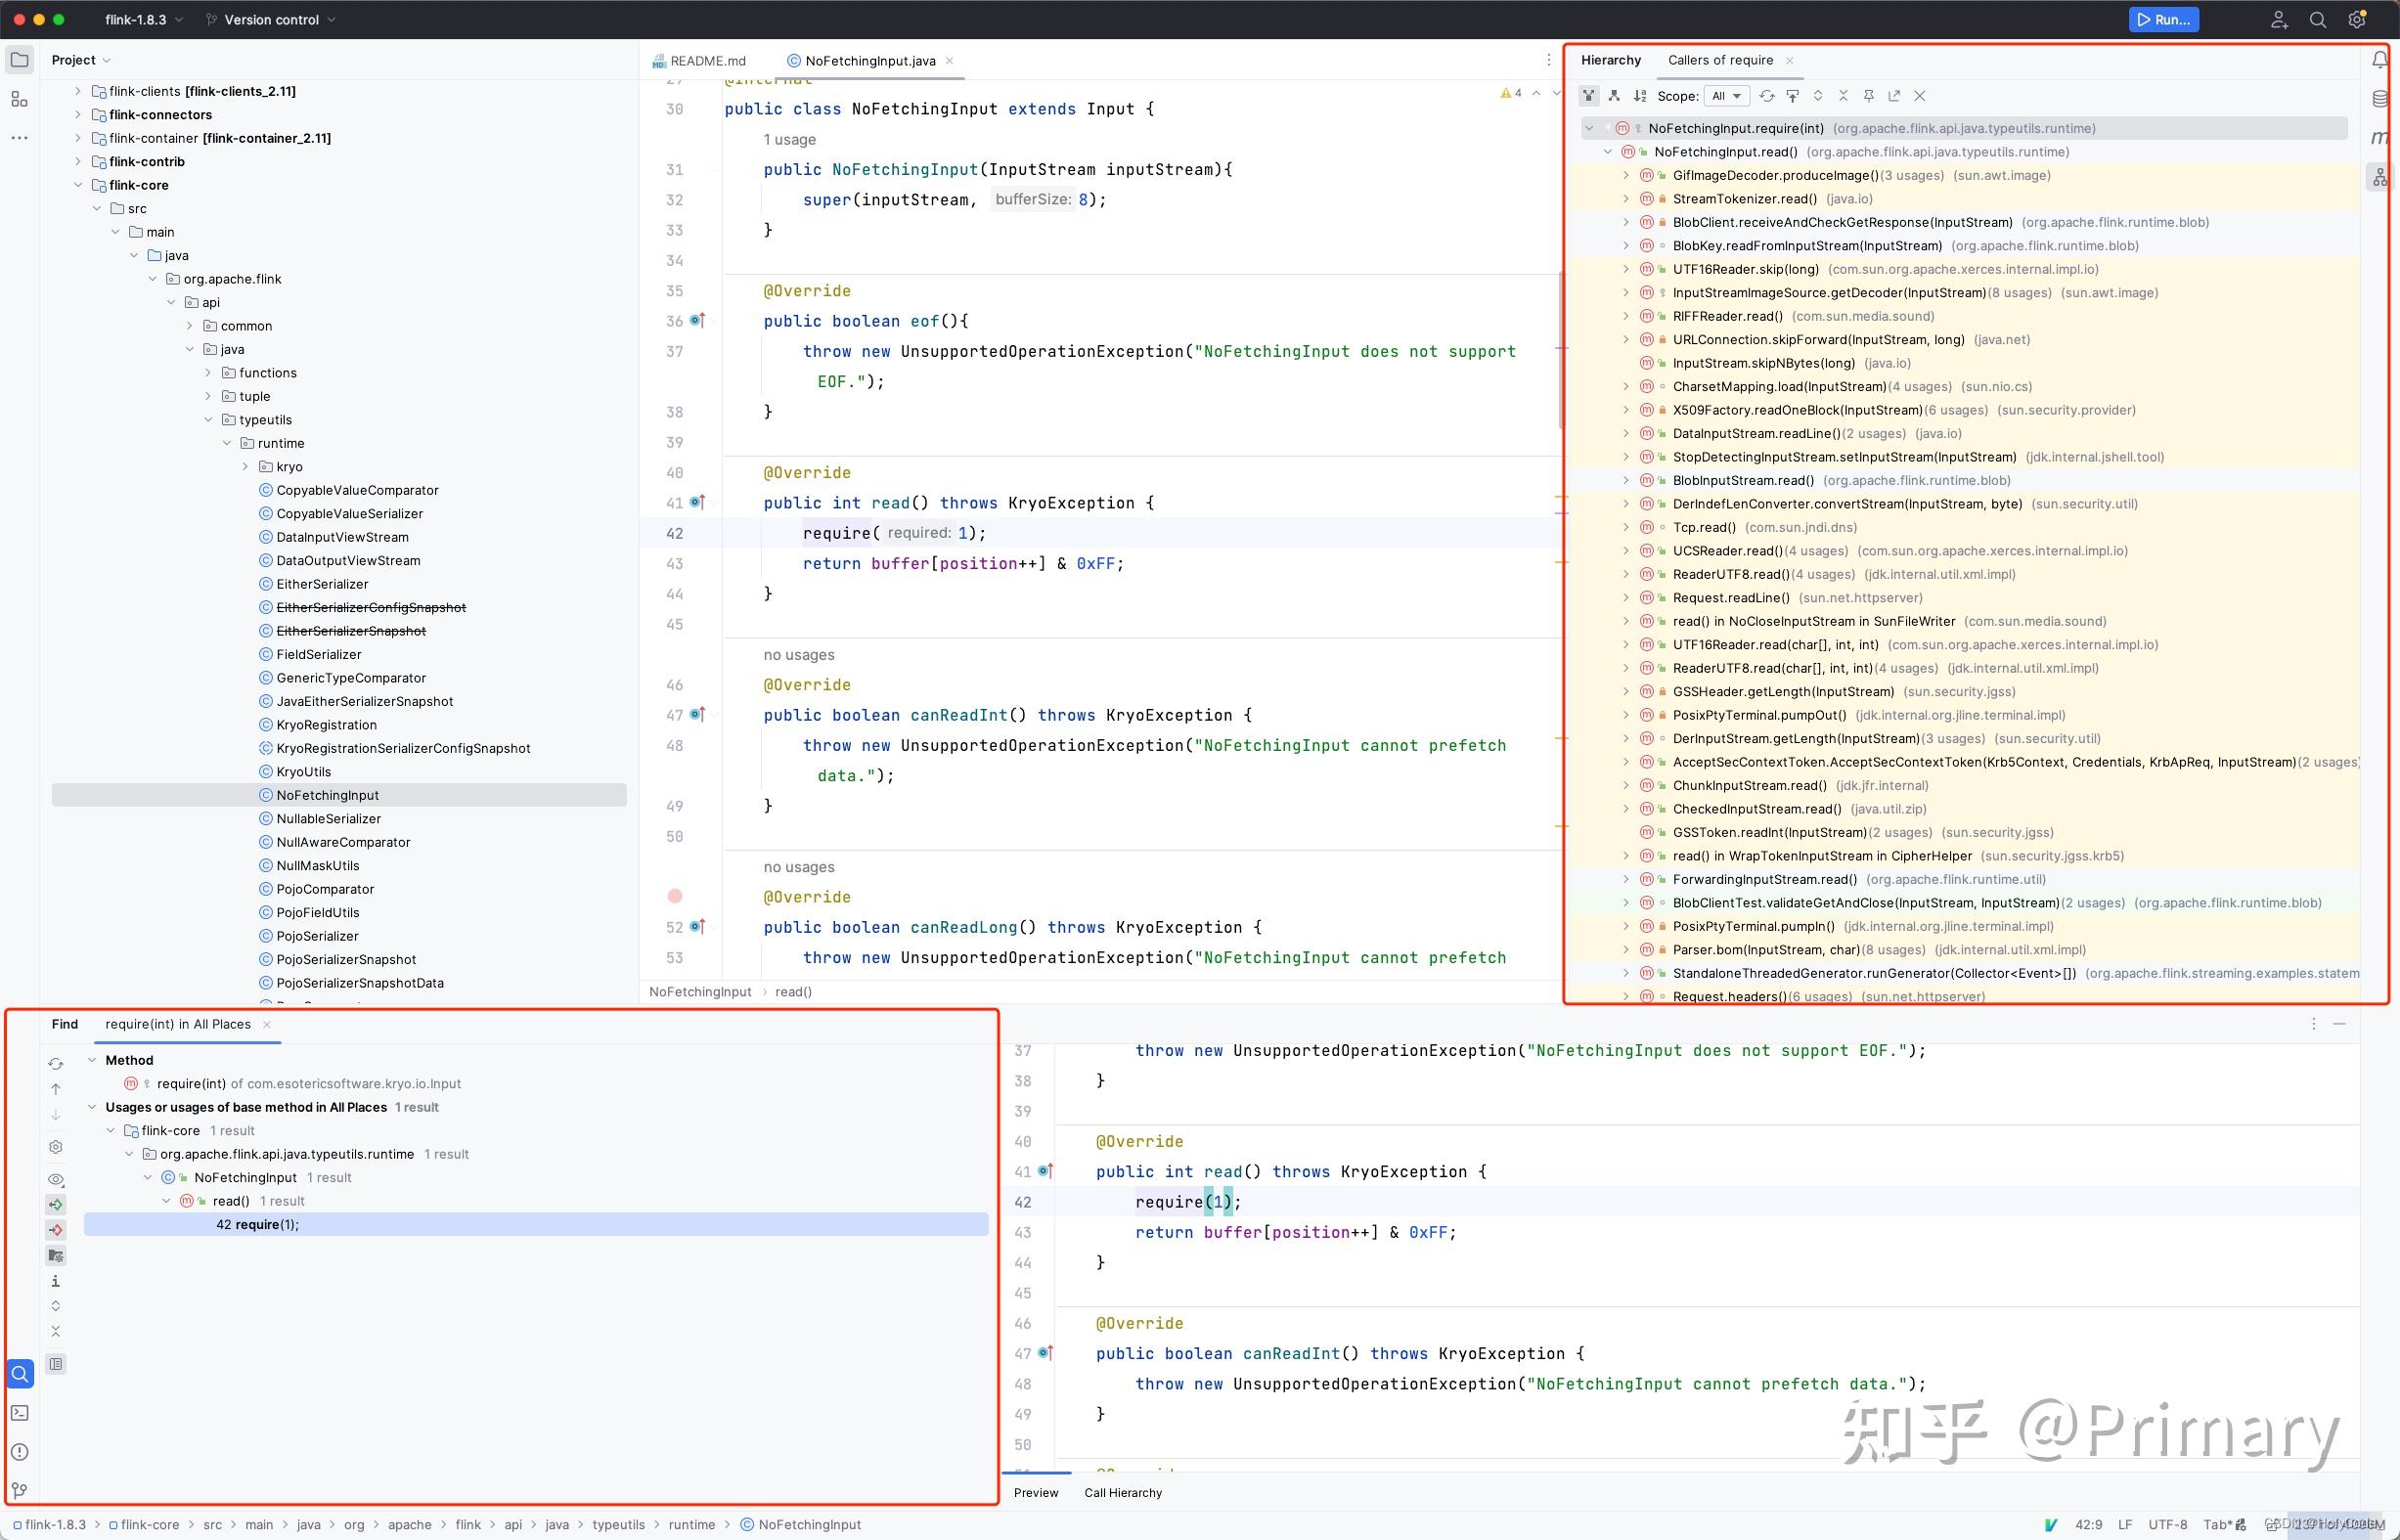Open the IDE Settings gear

2356,19
